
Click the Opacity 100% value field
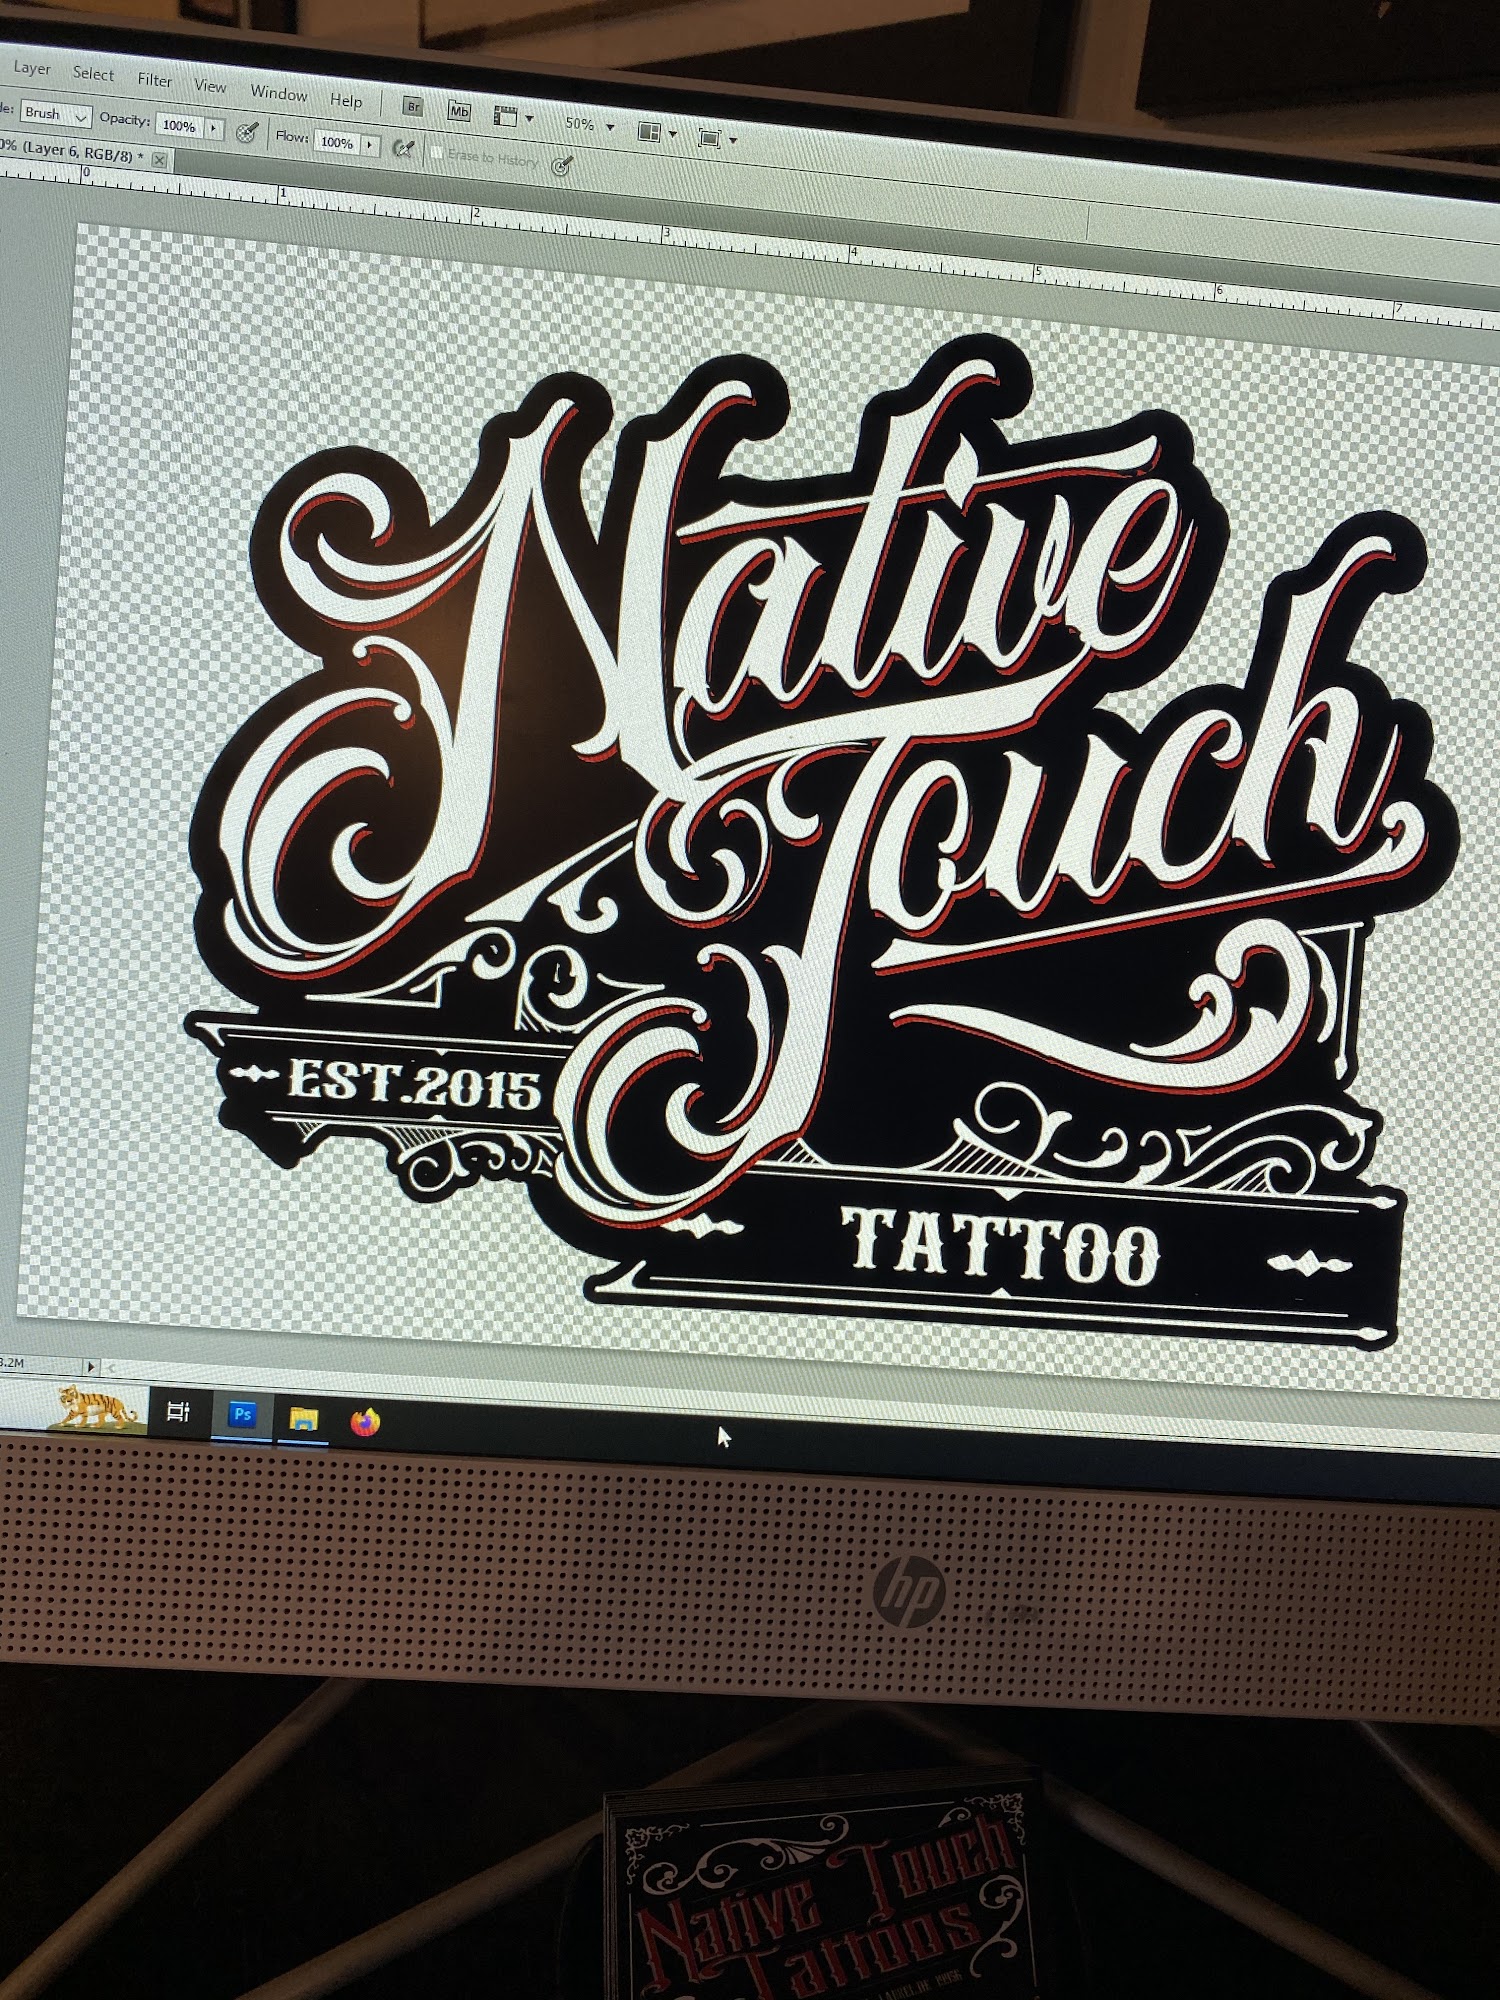click(x=180, y=126)
